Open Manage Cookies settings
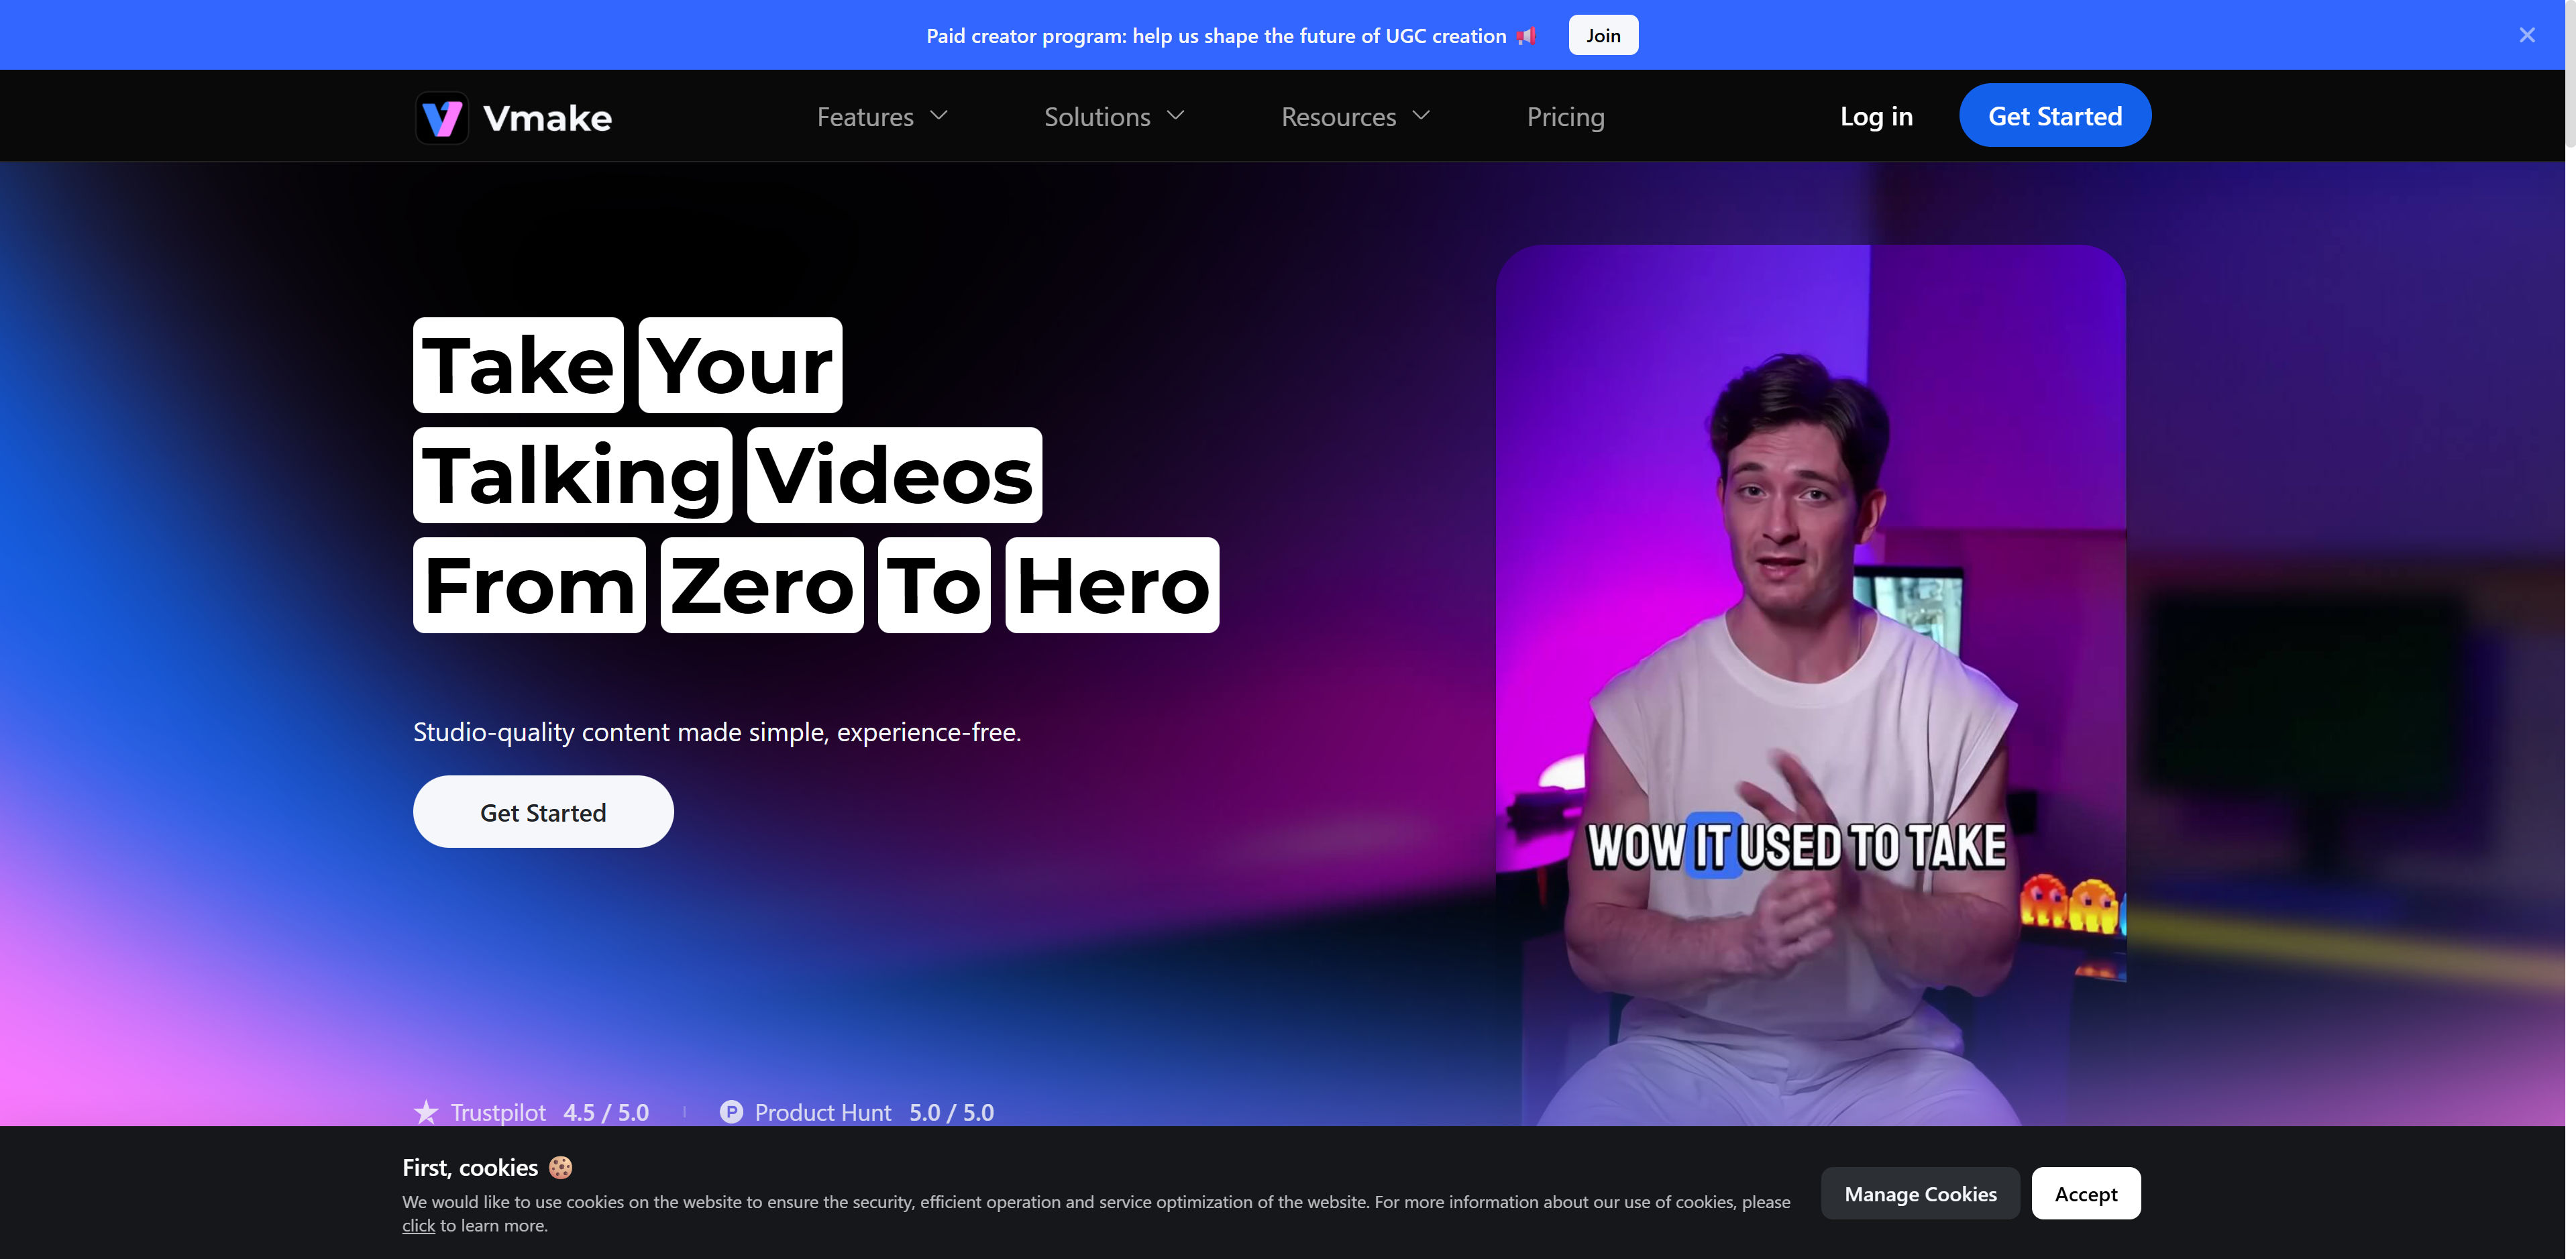This screenshot has width=2576, height=1259. point(1919,1193)
